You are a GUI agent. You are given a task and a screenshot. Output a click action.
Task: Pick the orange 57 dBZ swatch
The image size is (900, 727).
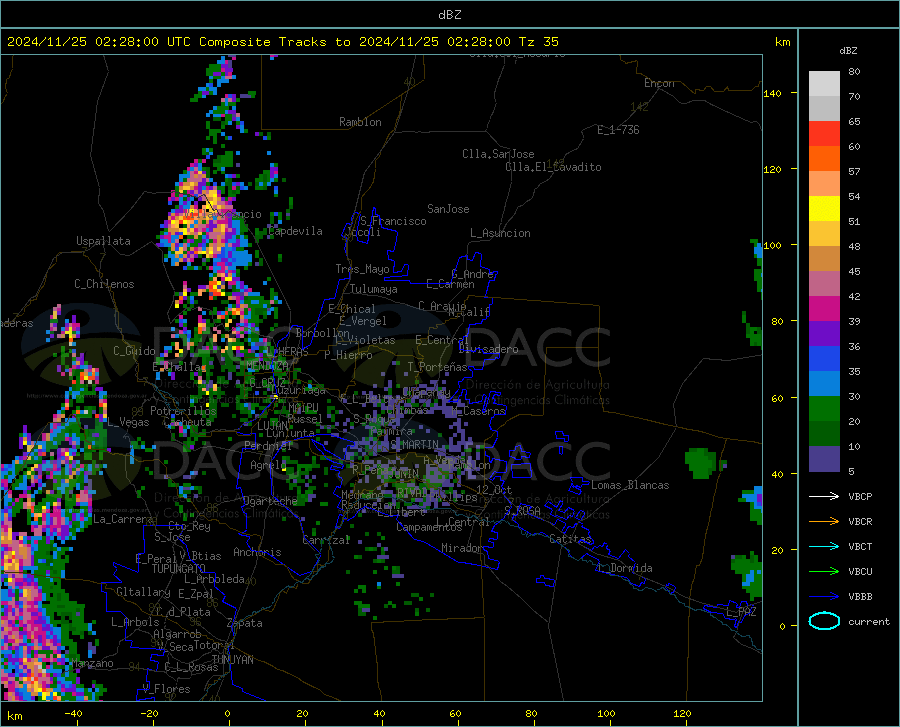[x=824, y=159]
